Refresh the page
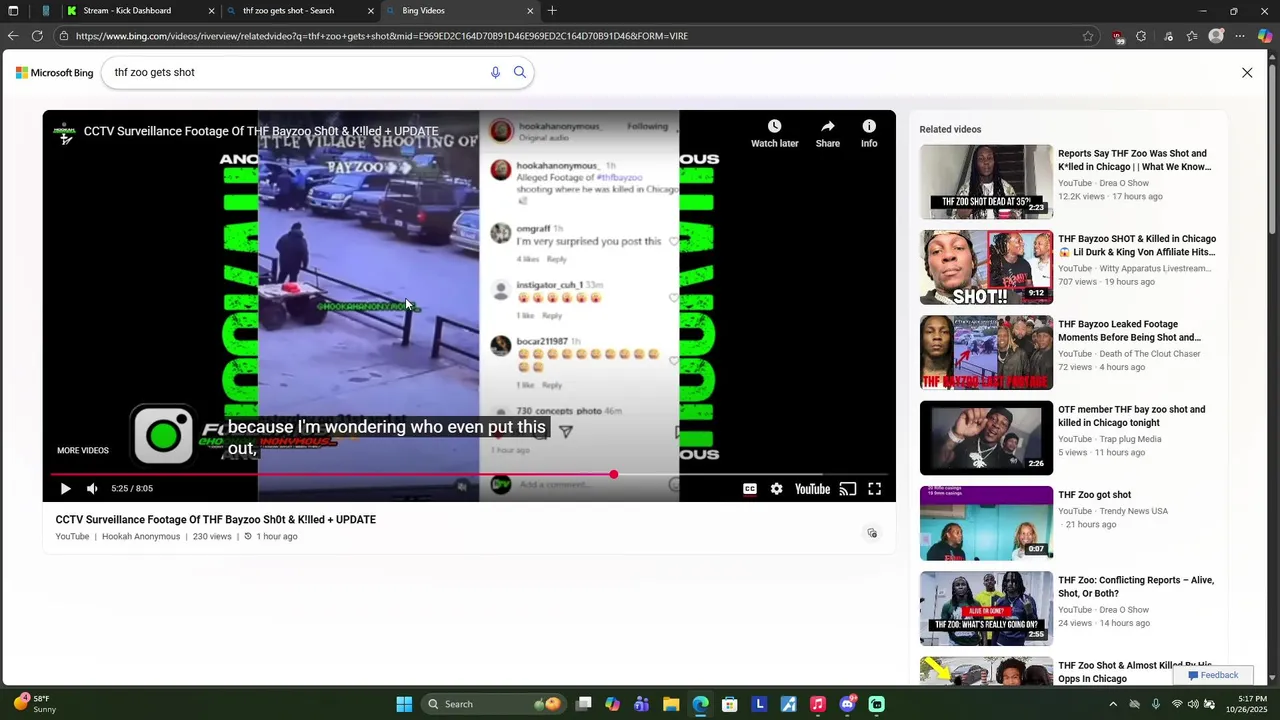This screenshot has height=720, width=1280. point(37,36)
